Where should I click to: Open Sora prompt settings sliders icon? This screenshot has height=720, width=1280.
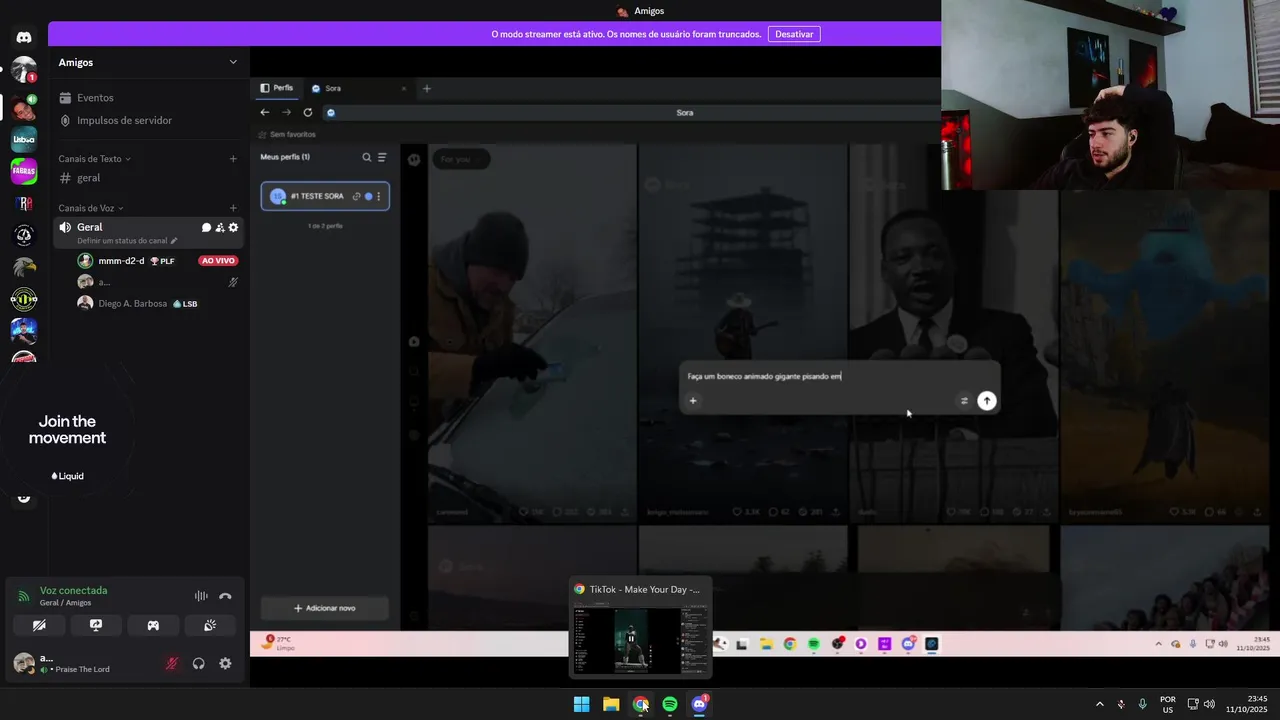point(964,401)
